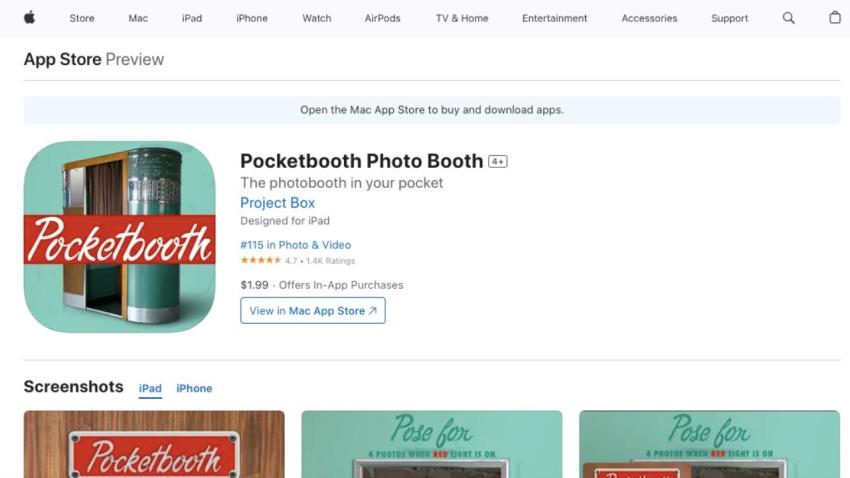
Task: Open #115 in Photo & Video ranking
Action: pyautogui.click(x=295, y=245)
